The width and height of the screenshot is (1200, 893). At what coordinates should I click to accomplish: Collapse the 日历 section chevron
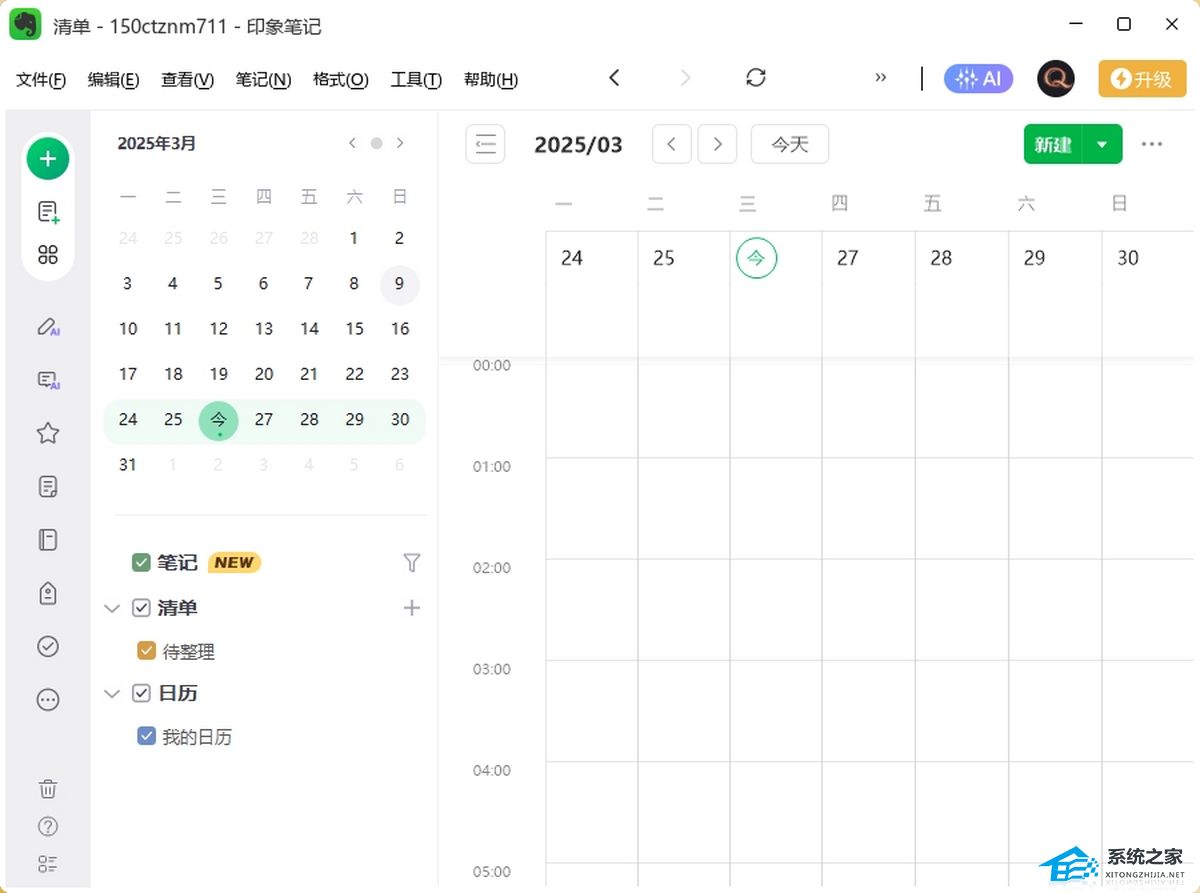pos(112,693)
